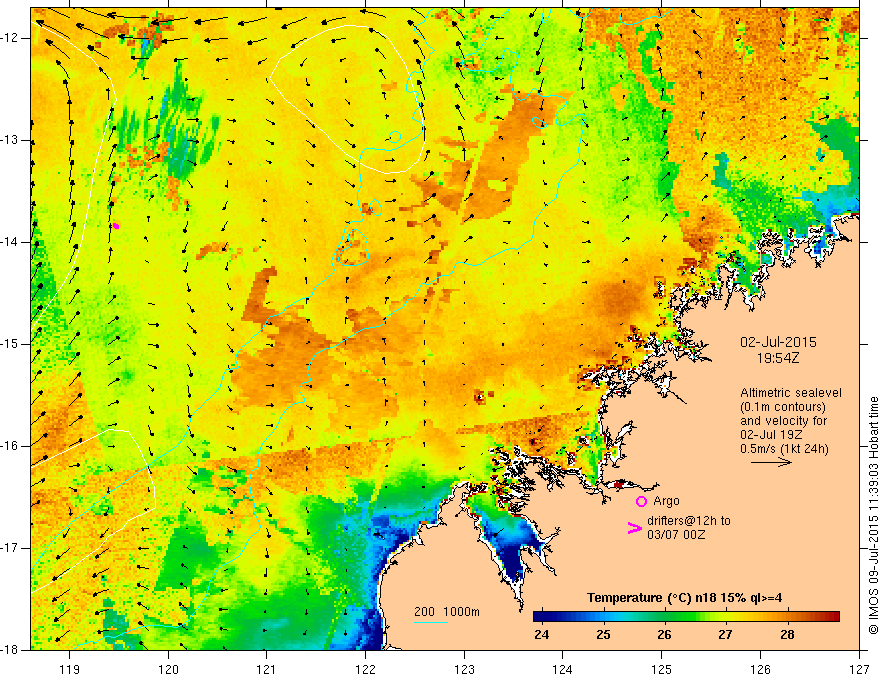Click the 'and velocity for' legend text

point(783,421)
